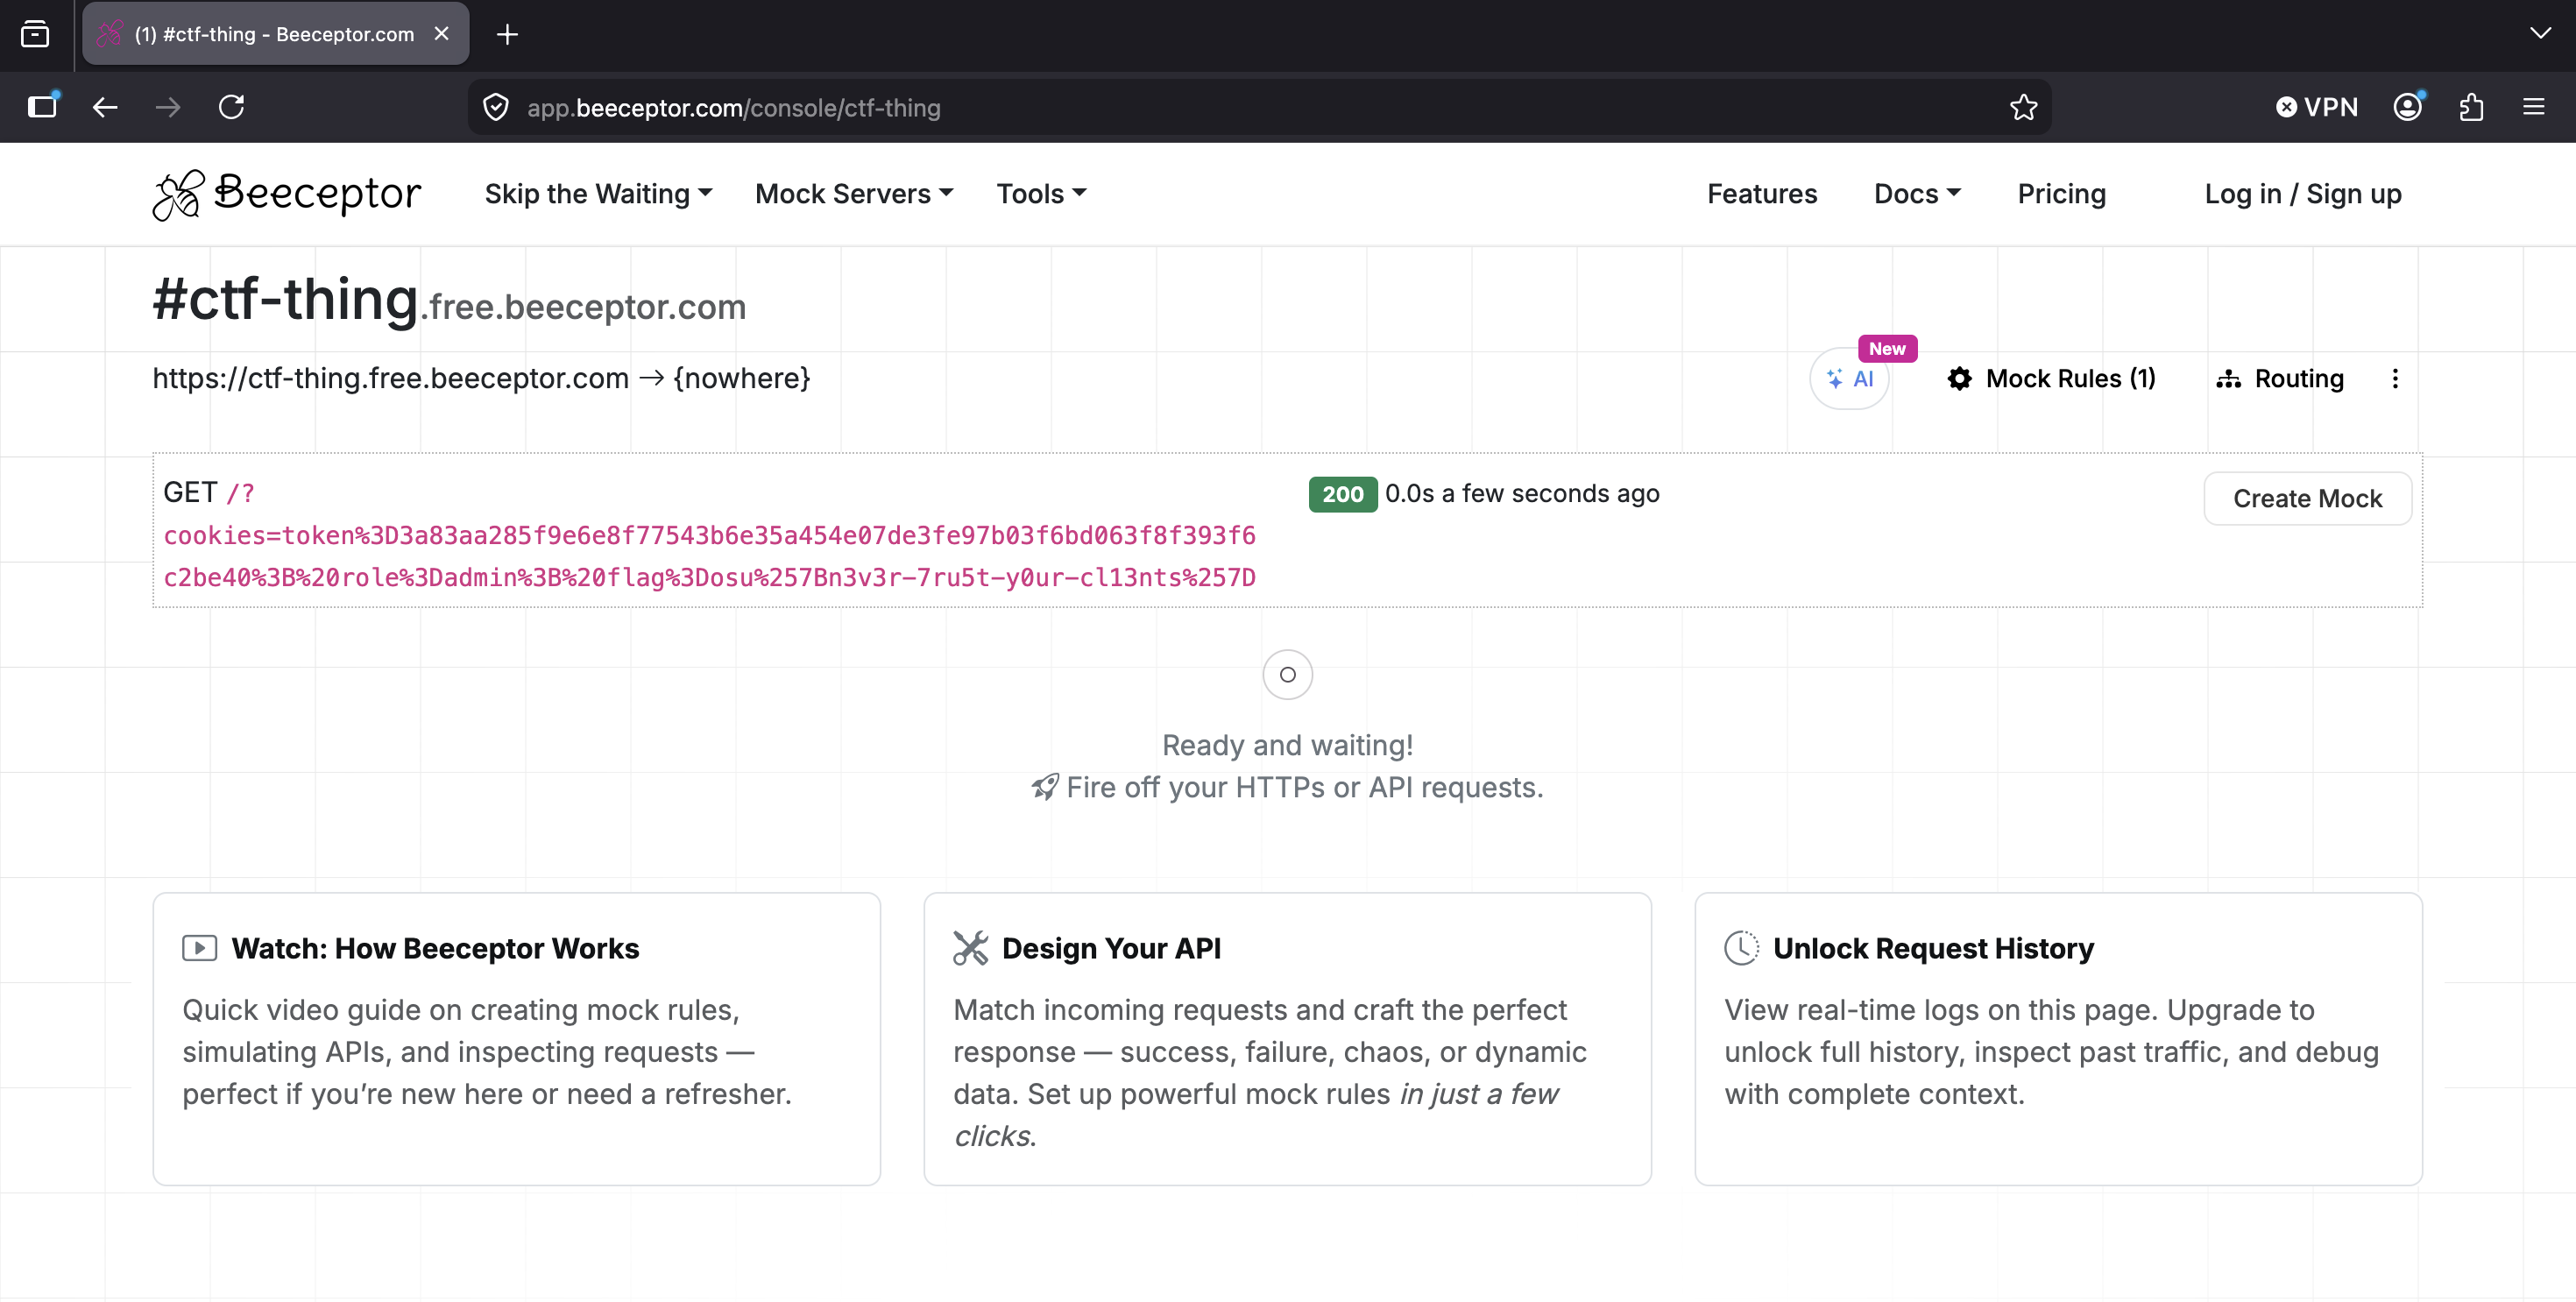2576x1302 pixels.
Task: Open the browser extensions puzzle icon
Action: click(2471, 107)
